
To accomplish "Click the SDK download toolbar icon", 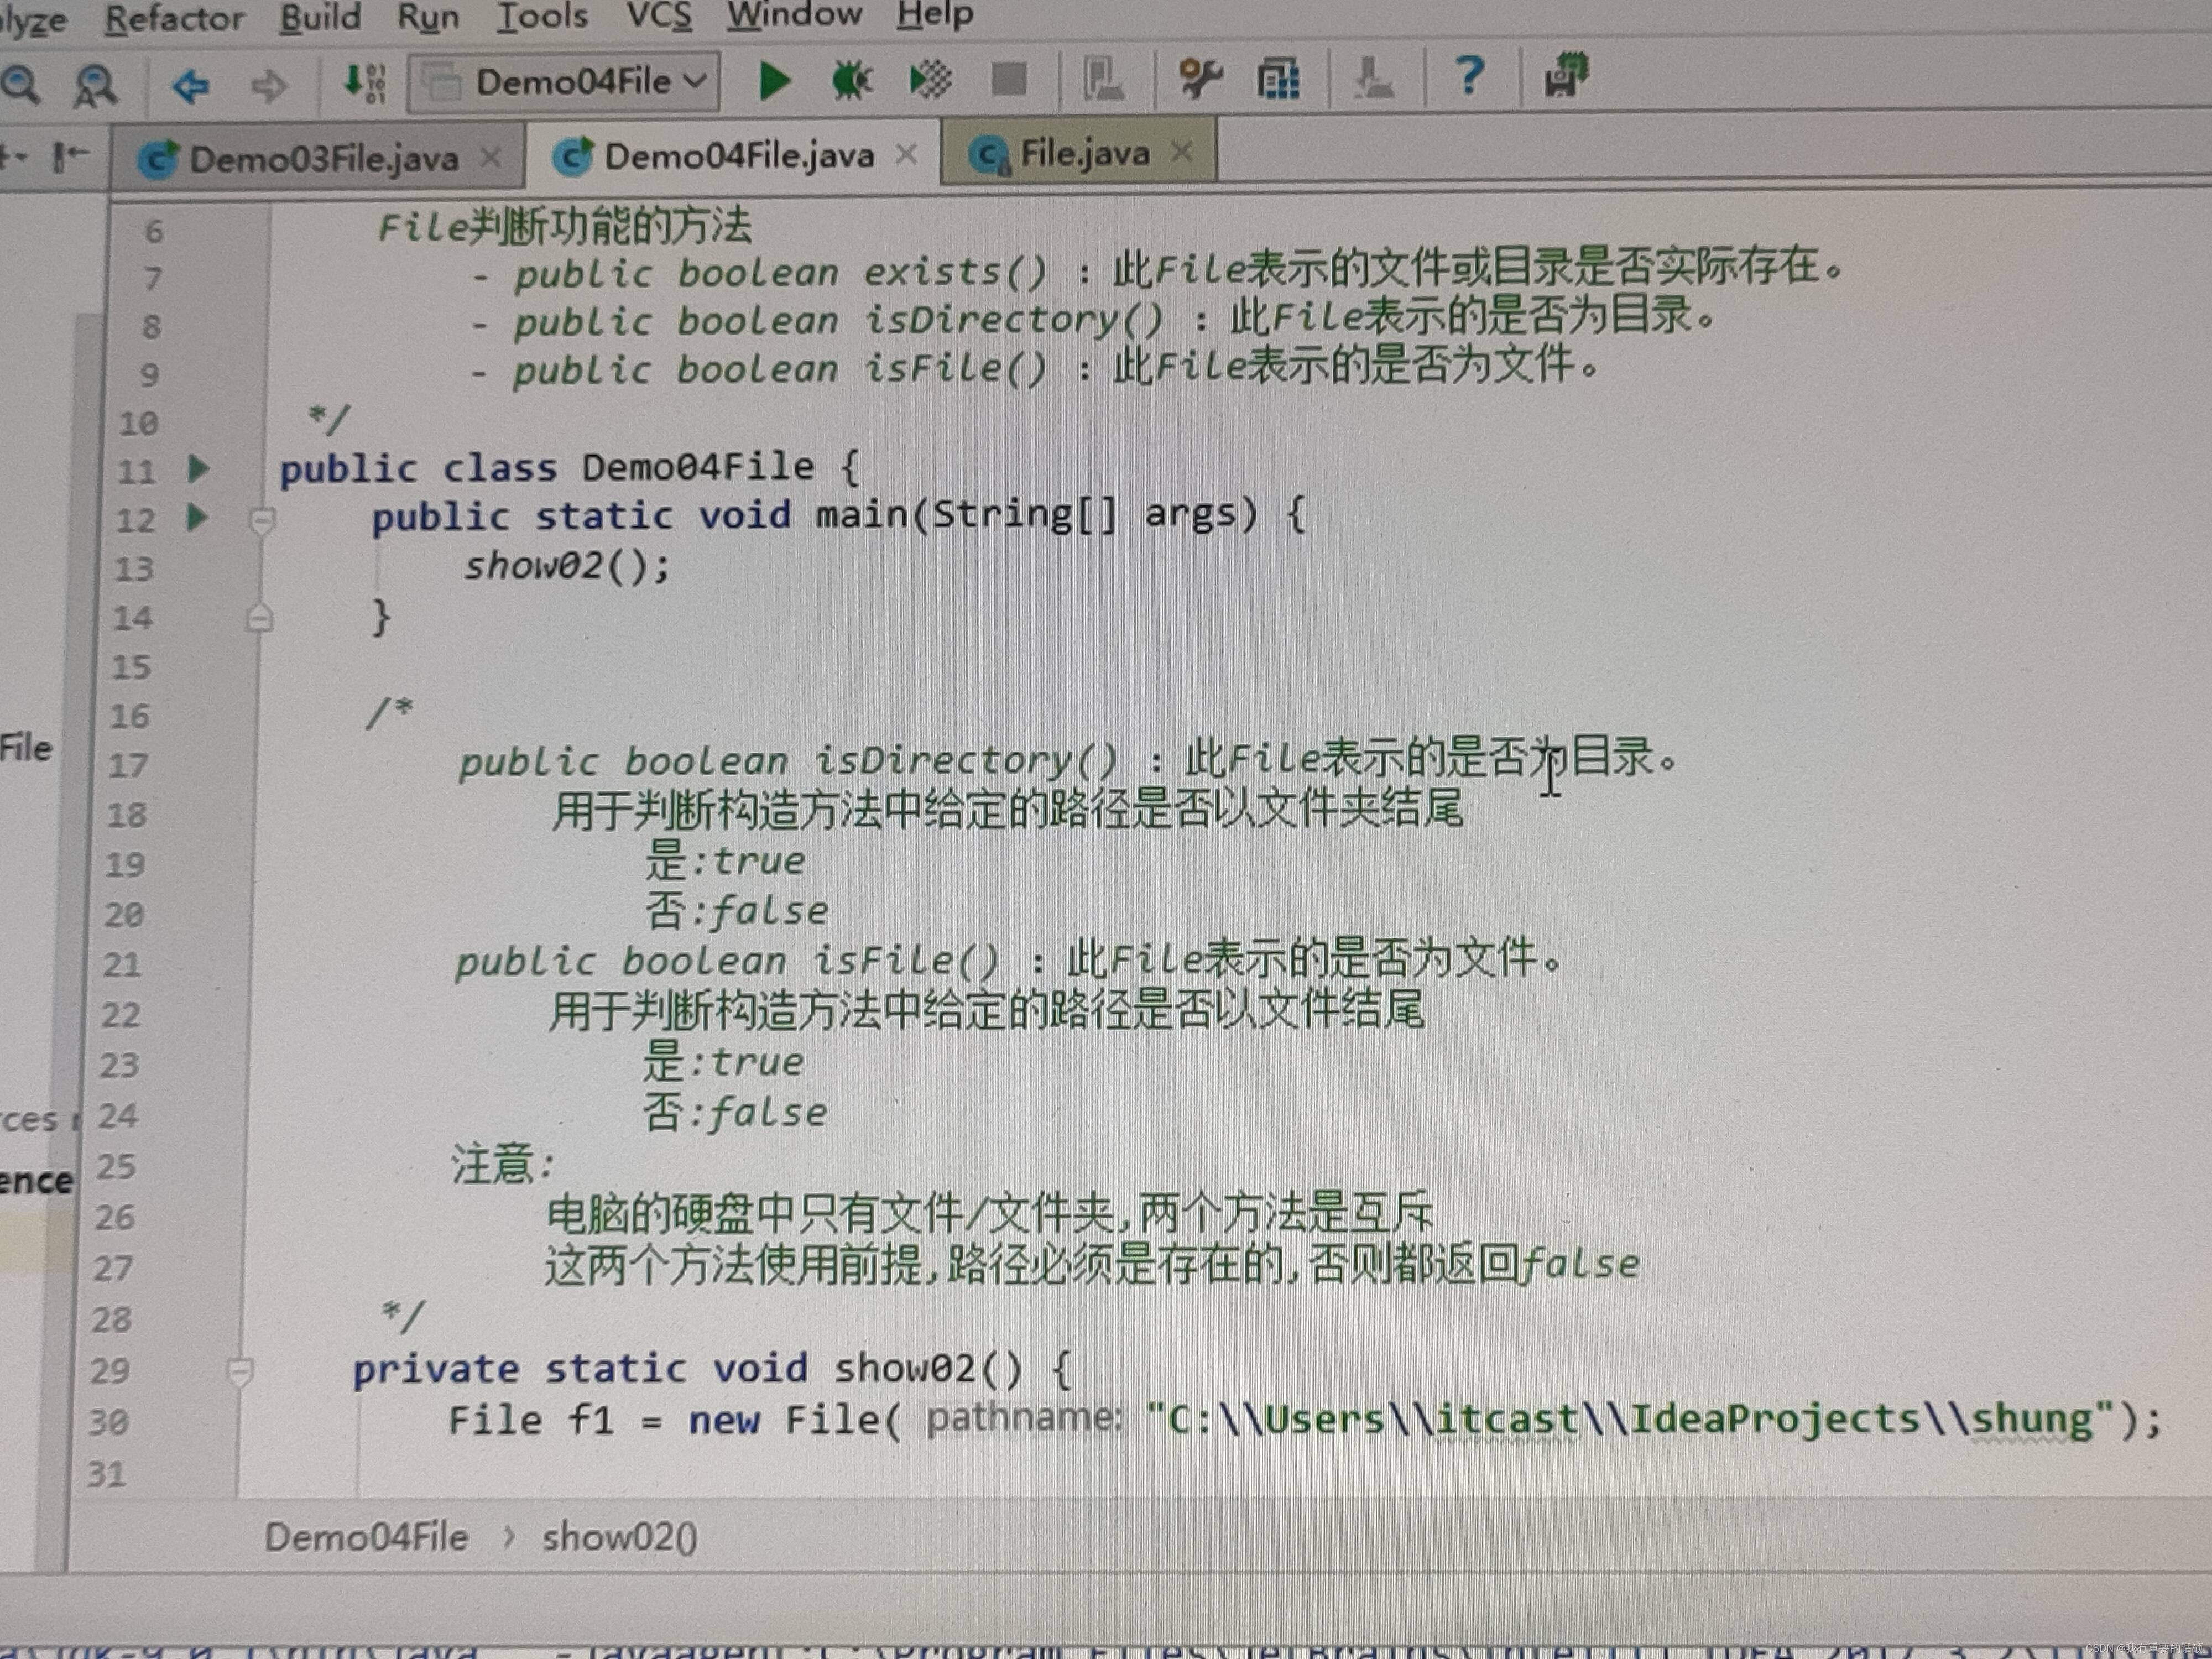I will (1373, 77).
